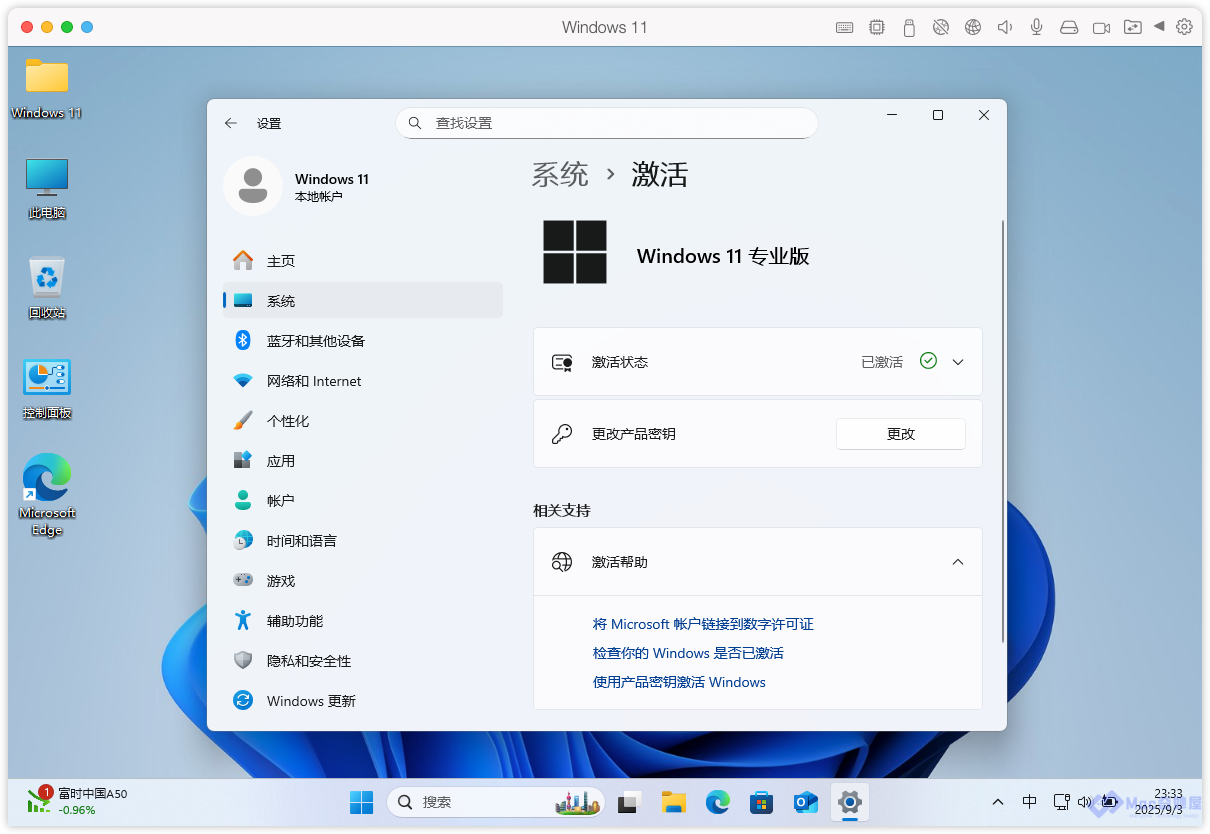Show hidden tray icons chevron
Viewport: 1210px width, 834px height.
coord(998,802)
